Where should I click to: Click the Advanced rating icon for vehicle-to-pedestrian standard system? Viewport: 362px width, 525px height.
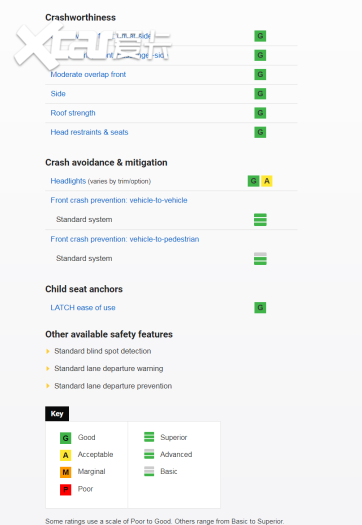click(x=260, y=258)
